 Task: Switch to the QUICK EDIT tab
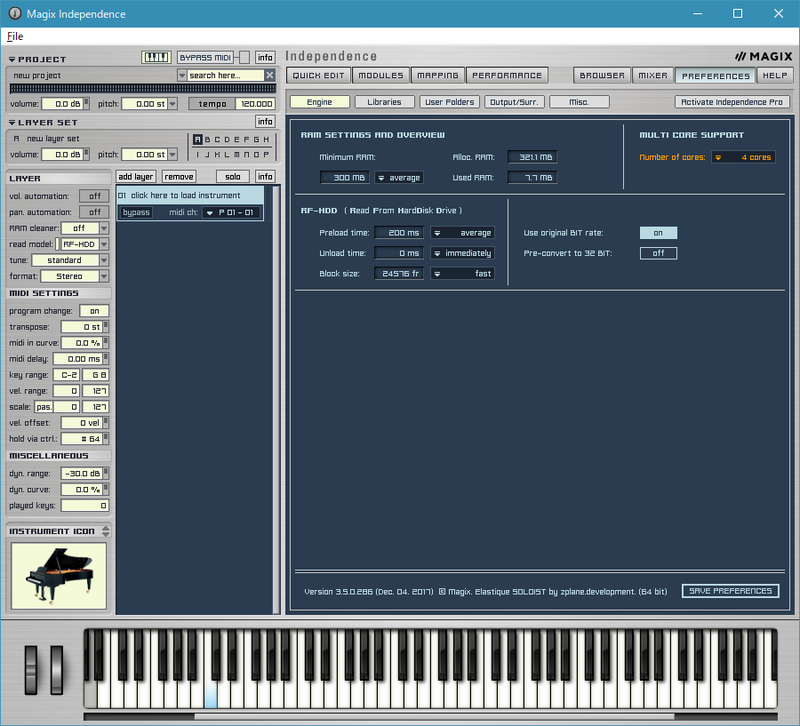point(318,76)
